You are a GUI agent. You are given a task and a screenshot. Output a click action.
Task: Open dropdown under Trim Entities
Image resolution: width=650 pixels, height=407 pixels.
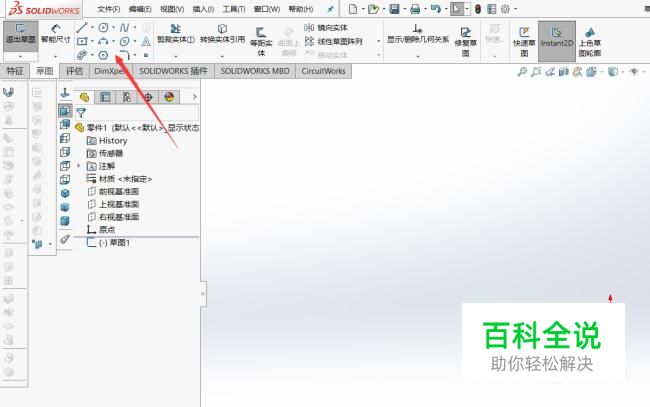click(176, 56)
